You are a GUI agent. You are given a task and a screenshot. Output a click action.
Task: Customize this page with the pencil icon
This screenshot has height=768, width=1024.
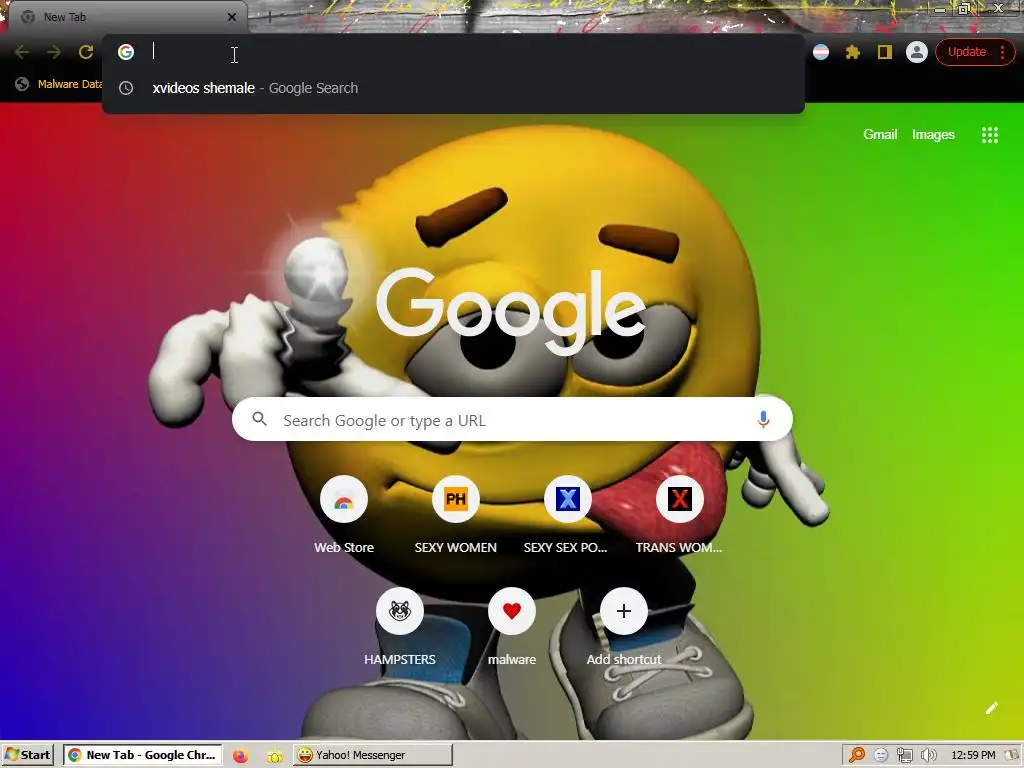click(991, 708)
